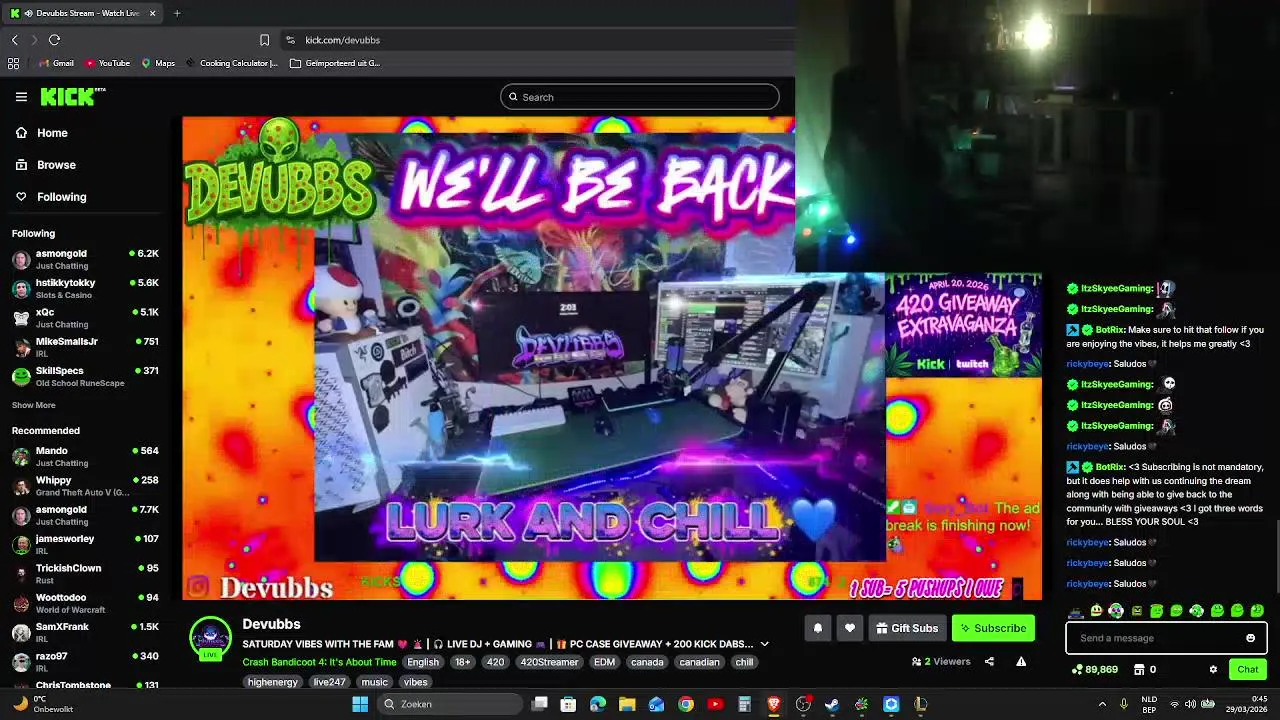The width and height of the screenshot is (1280, 720).
Task: Click the Subscribe button
Action: [993, 628]
